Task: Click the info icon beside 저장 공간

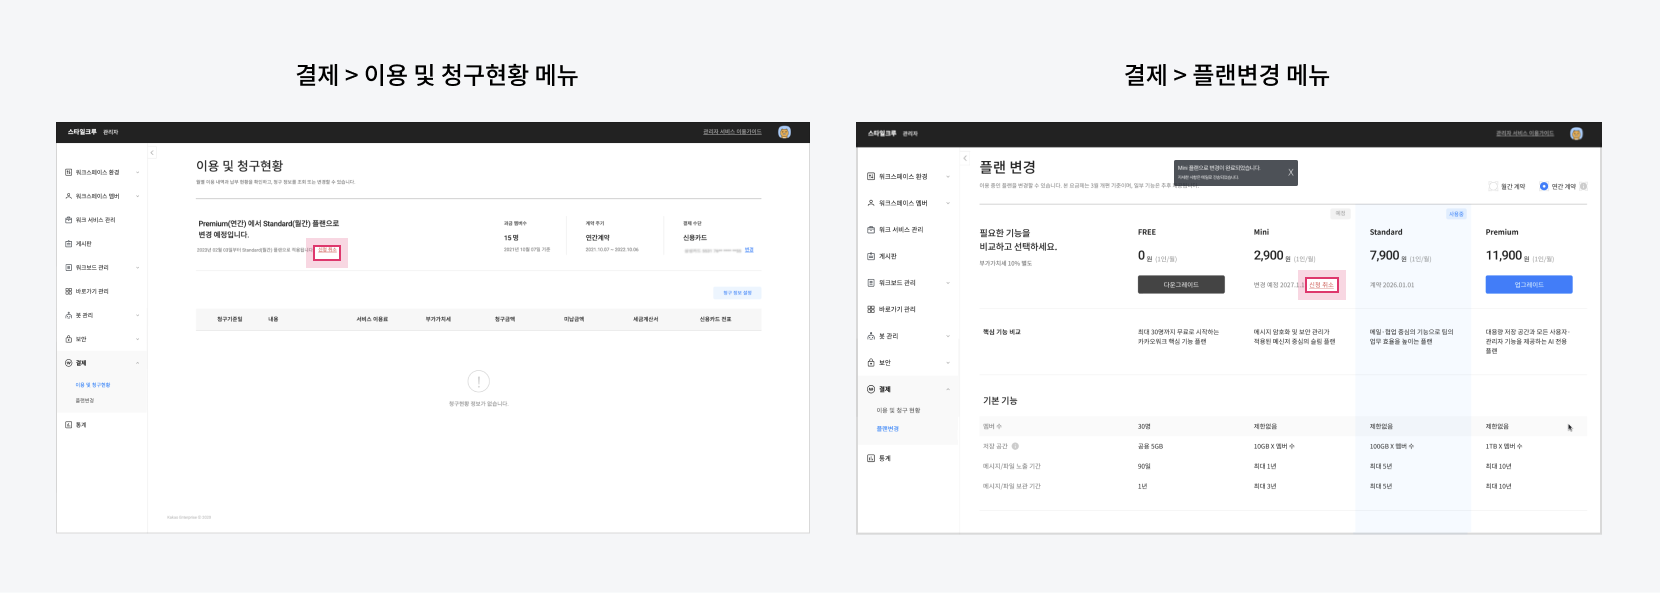Action: pyautogui.click(x=1015, y=446)
